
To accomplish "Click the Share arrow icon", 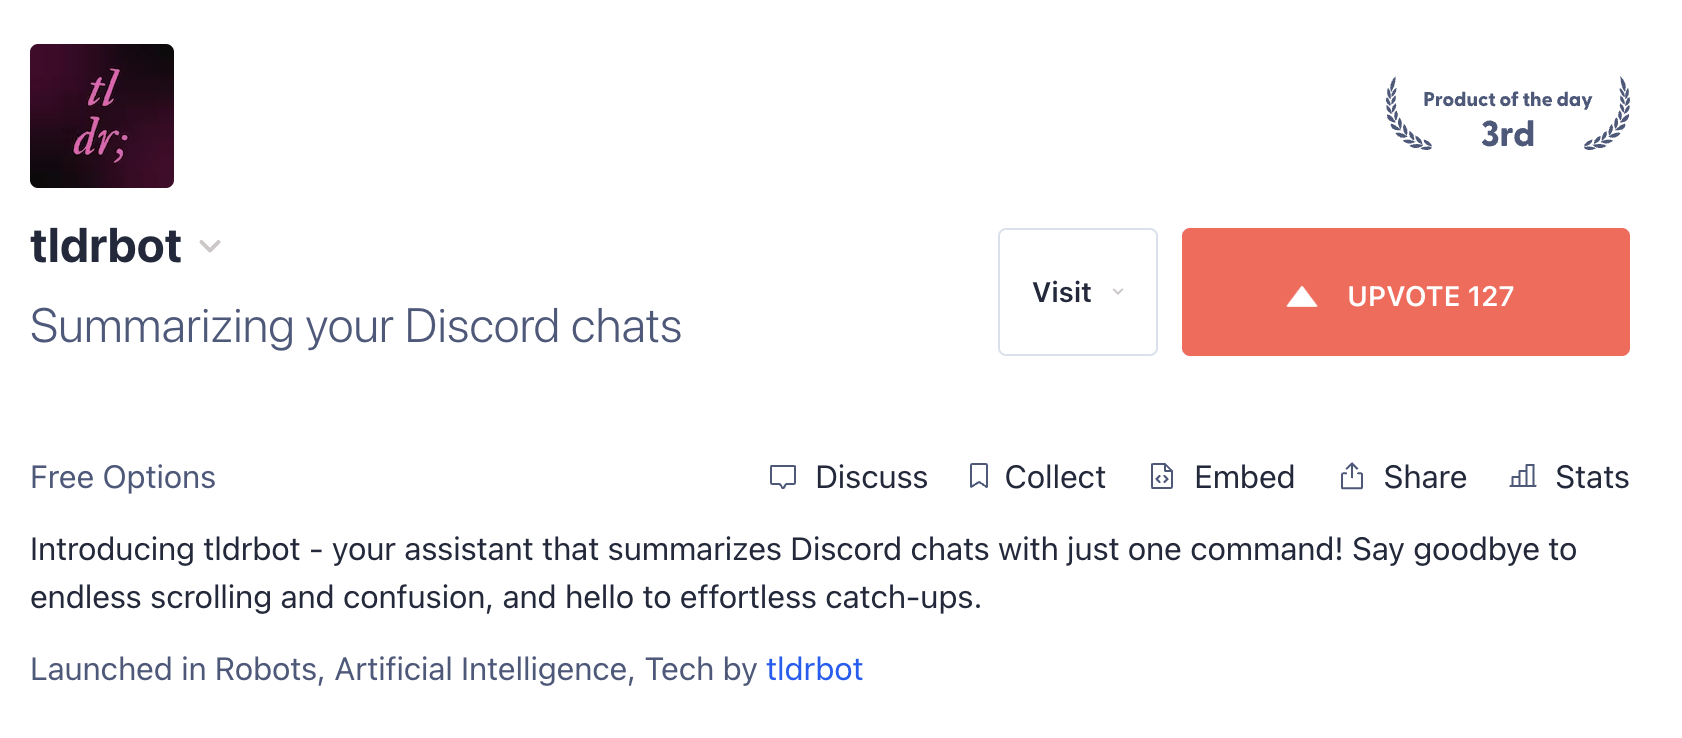I will pos(1352,476).
